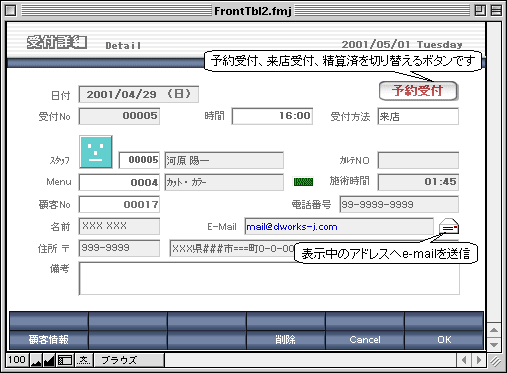Click the staff face portrait icon
Viewport: 507px width, 373px height.
(96, 152)
